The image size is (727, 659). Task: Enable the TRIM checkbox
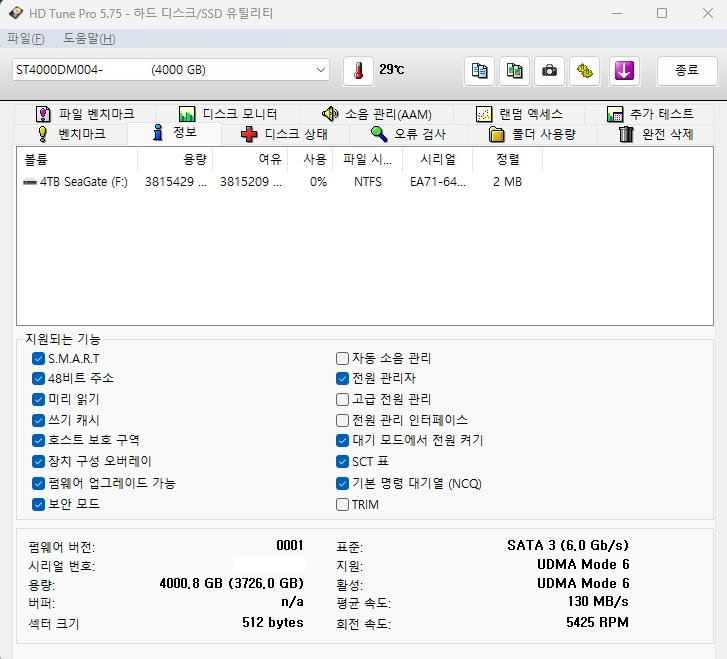342,504
